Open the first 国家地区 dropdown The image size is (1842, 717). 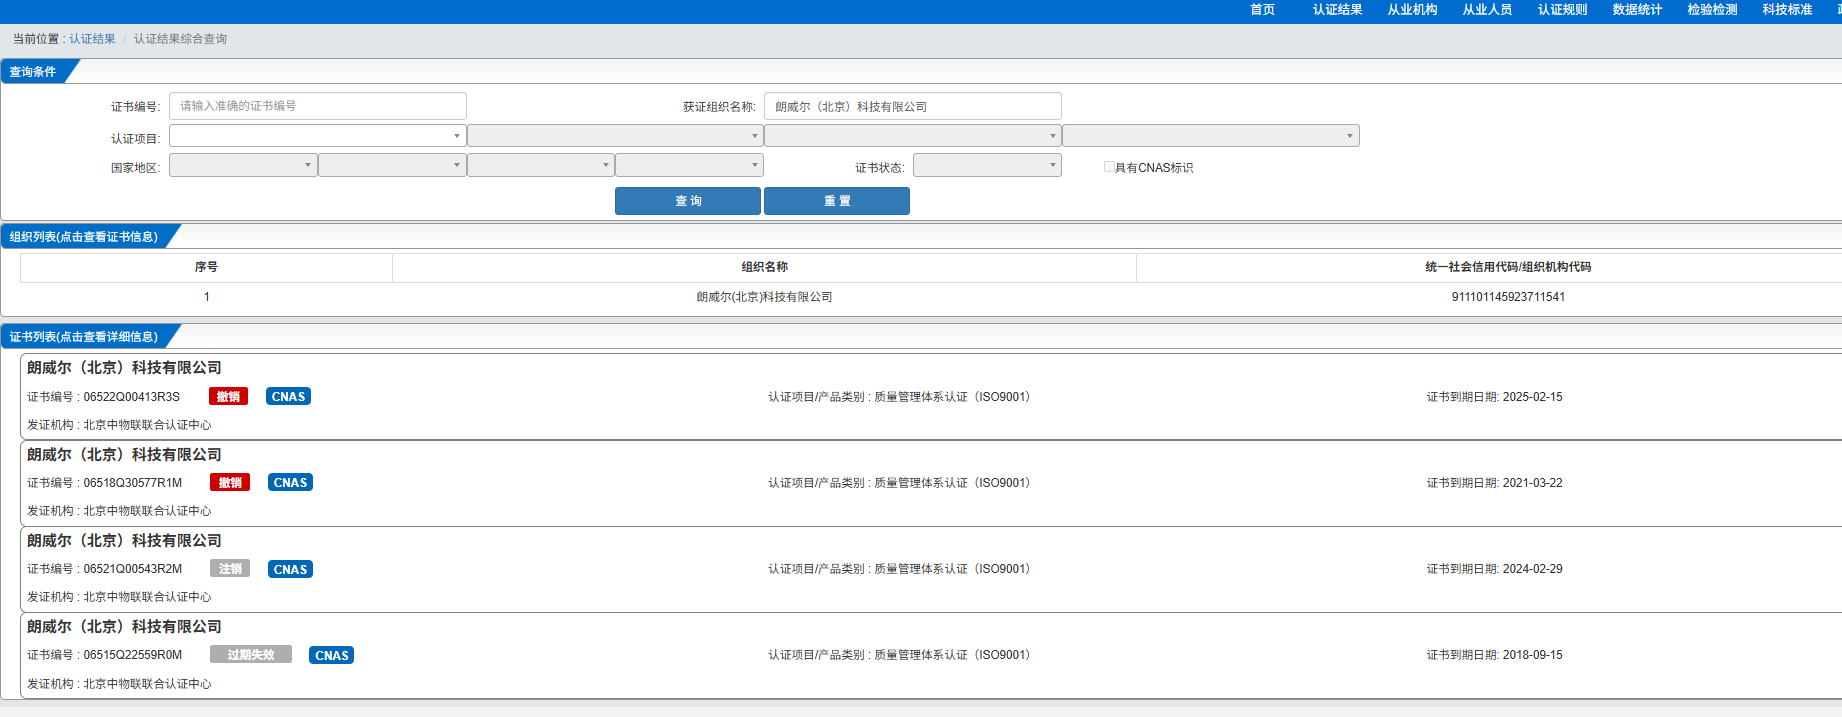243,166
